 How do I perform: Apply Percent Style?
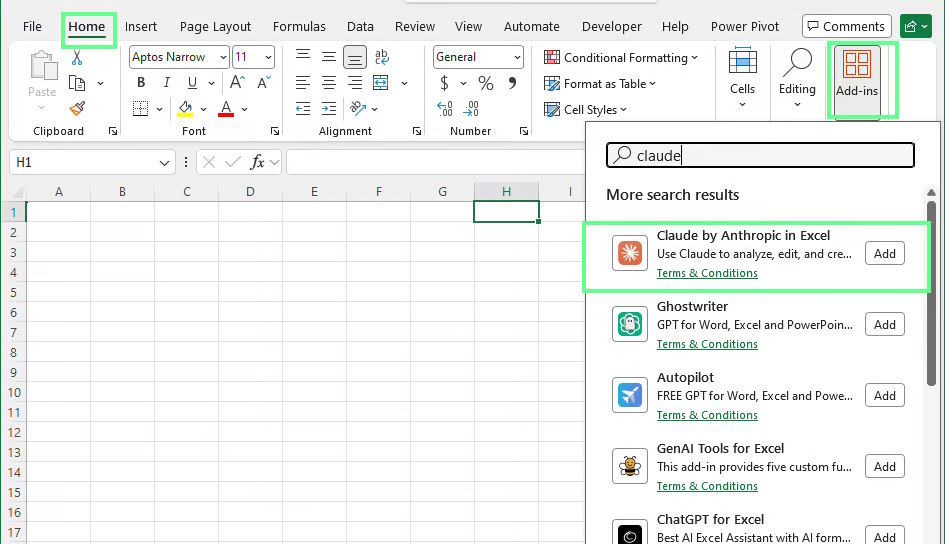point(486,83)
